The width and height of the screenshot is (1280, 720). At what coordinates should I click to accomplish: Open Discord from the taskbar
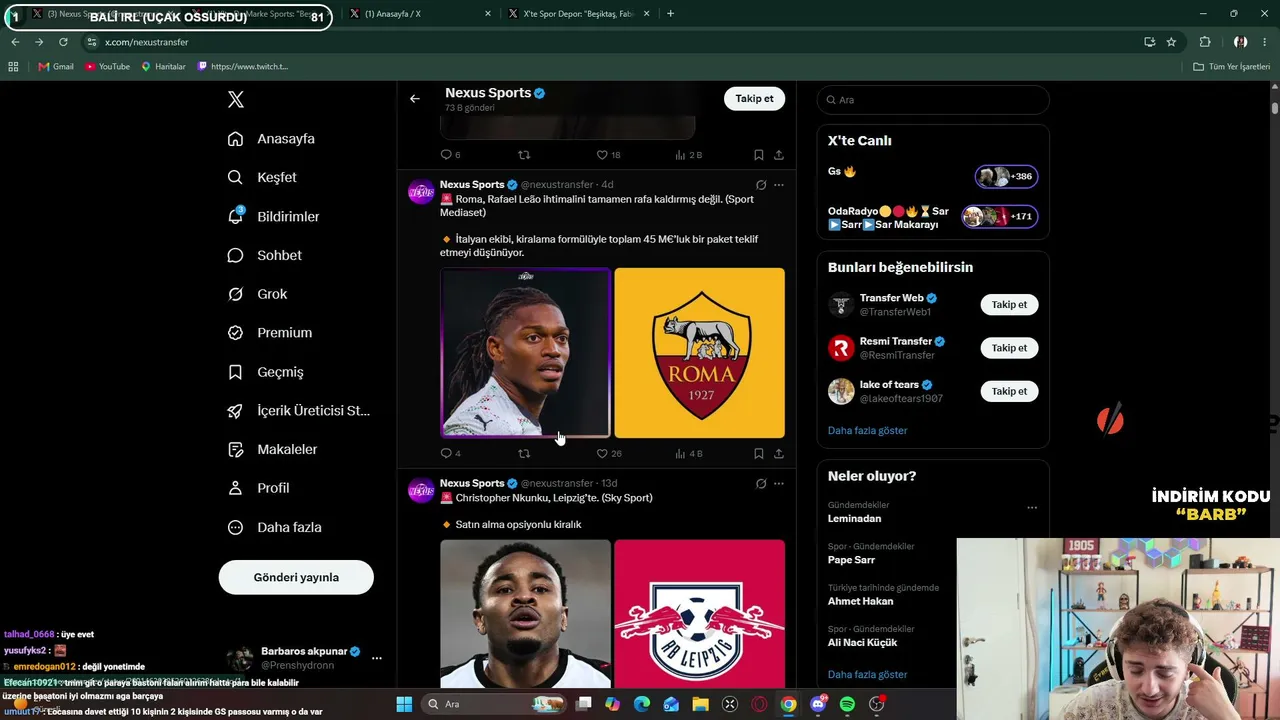[818, 704]
